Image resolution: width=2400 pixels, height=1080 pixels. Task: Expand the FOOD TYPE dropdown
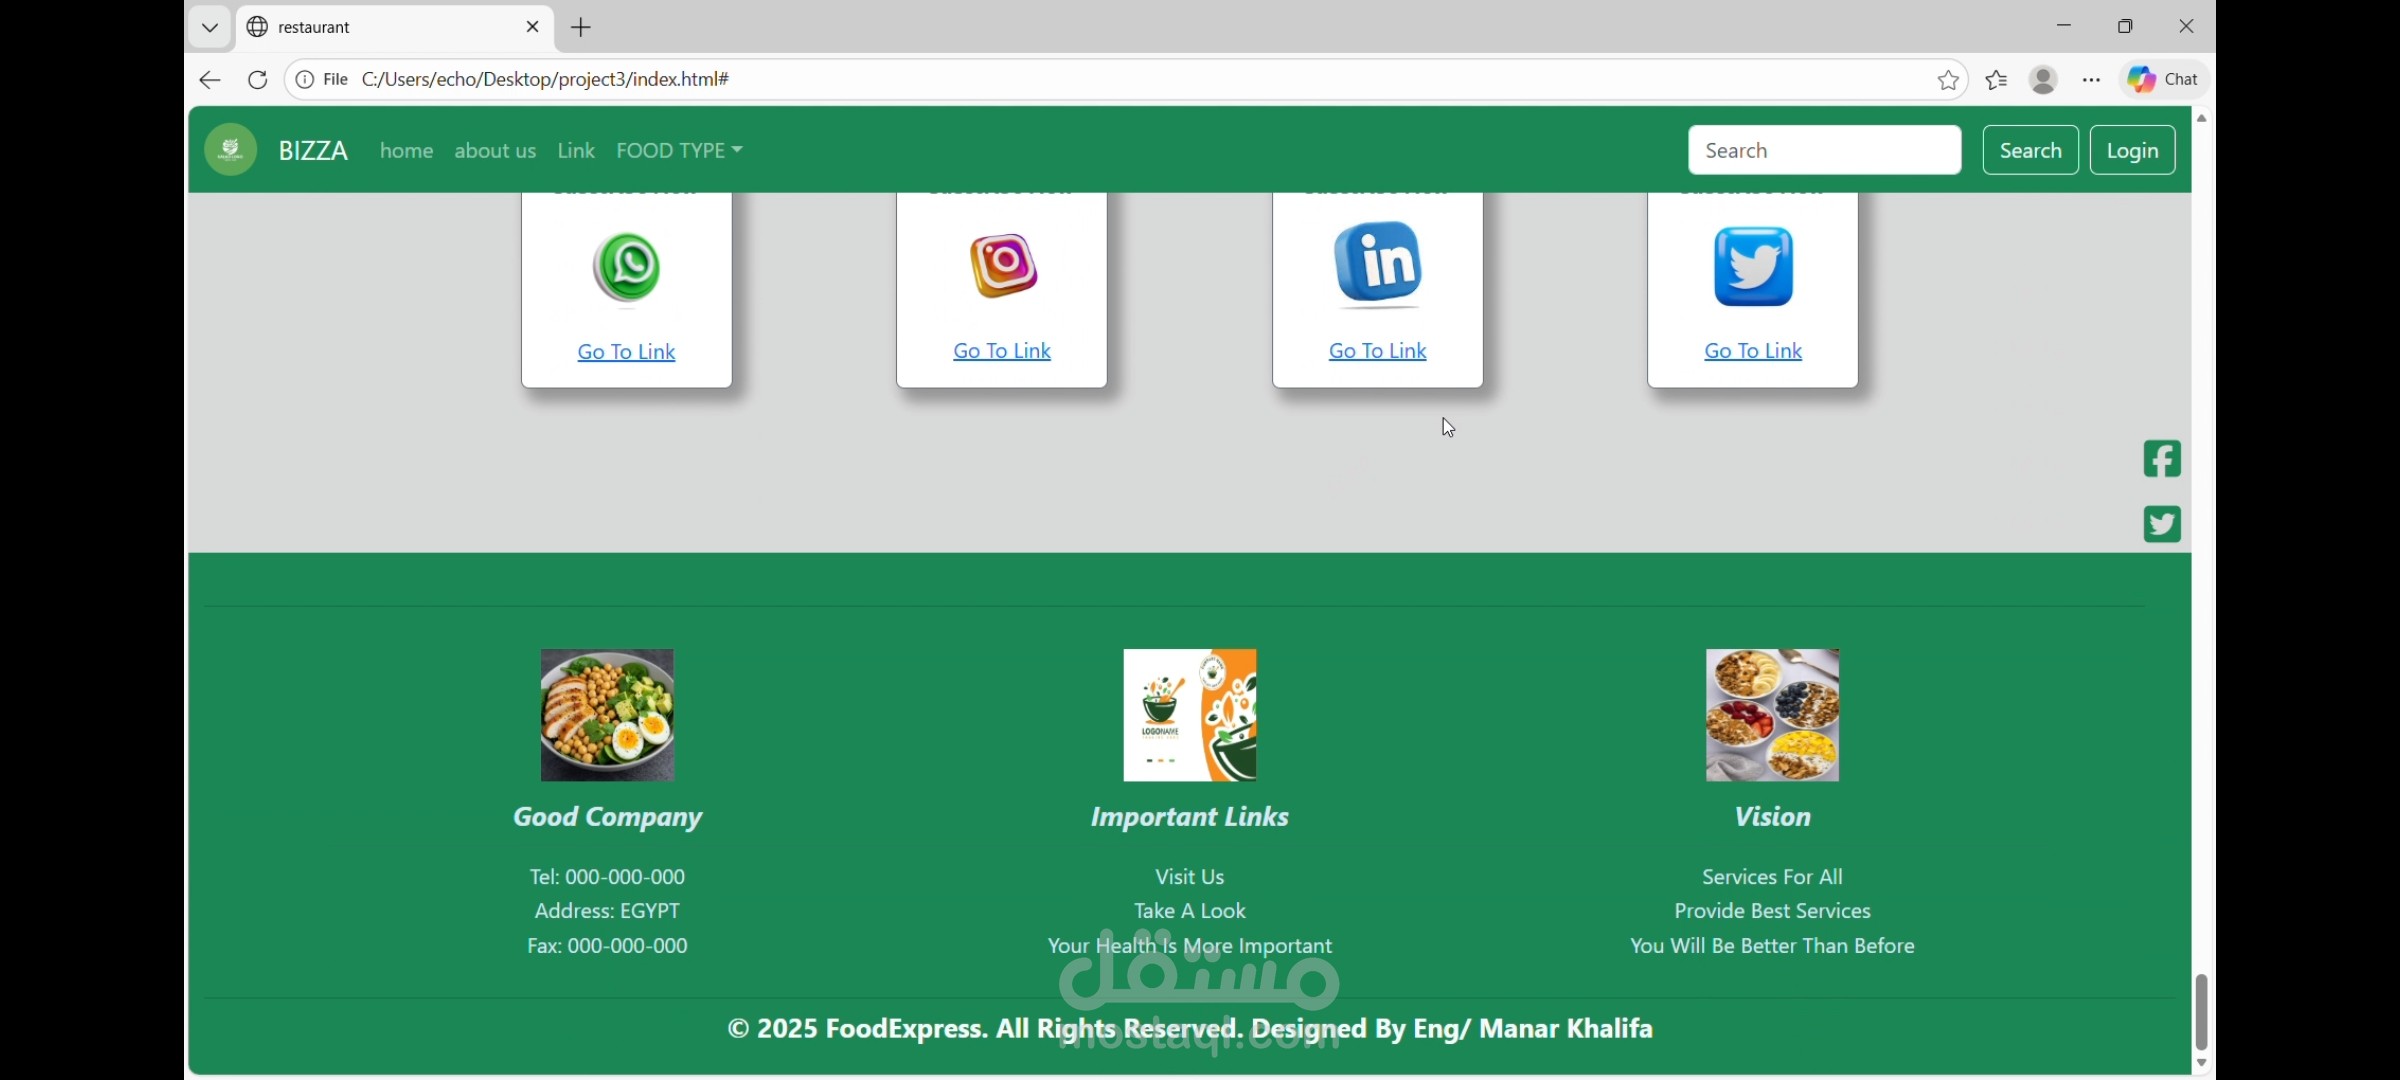(x=679, y=150)
